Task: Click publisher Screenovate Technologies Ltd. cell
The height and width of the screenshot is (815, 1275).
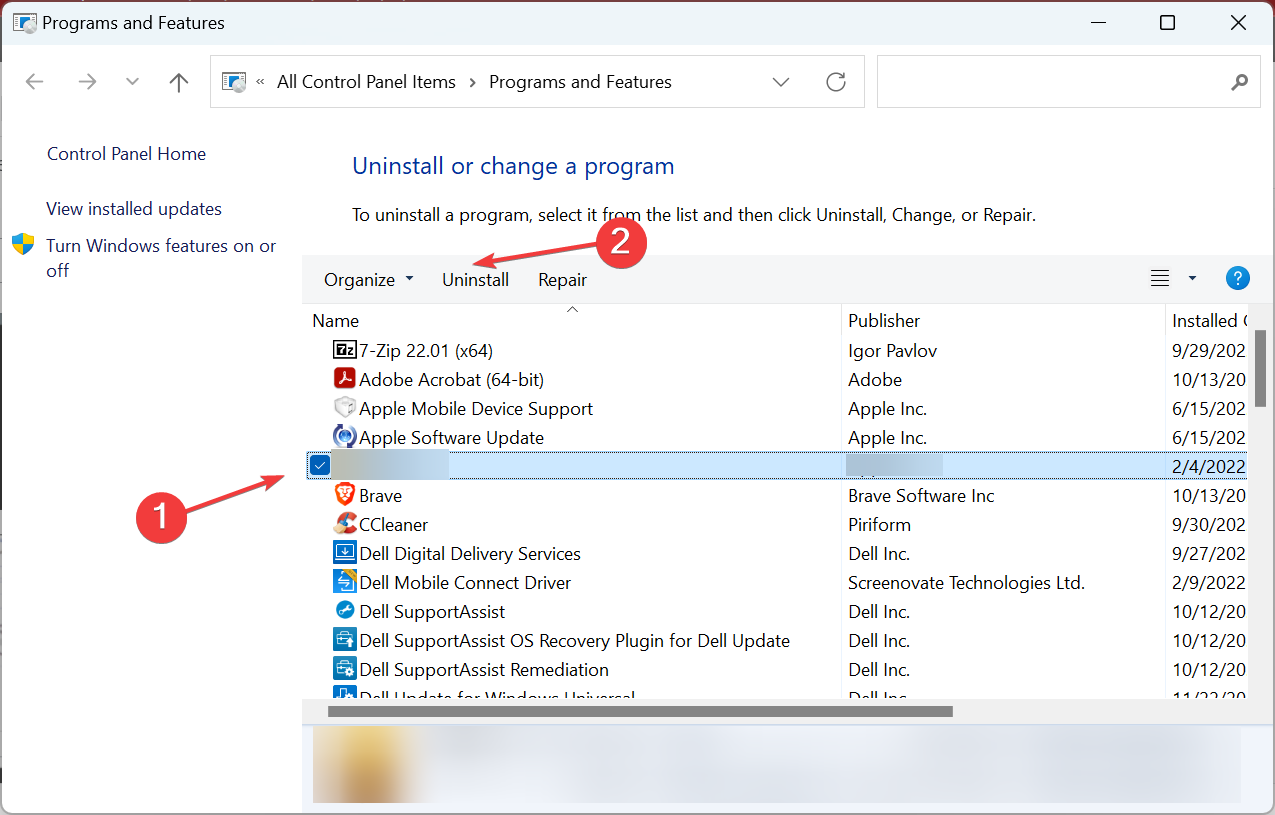Action: (x=966, y=583)
